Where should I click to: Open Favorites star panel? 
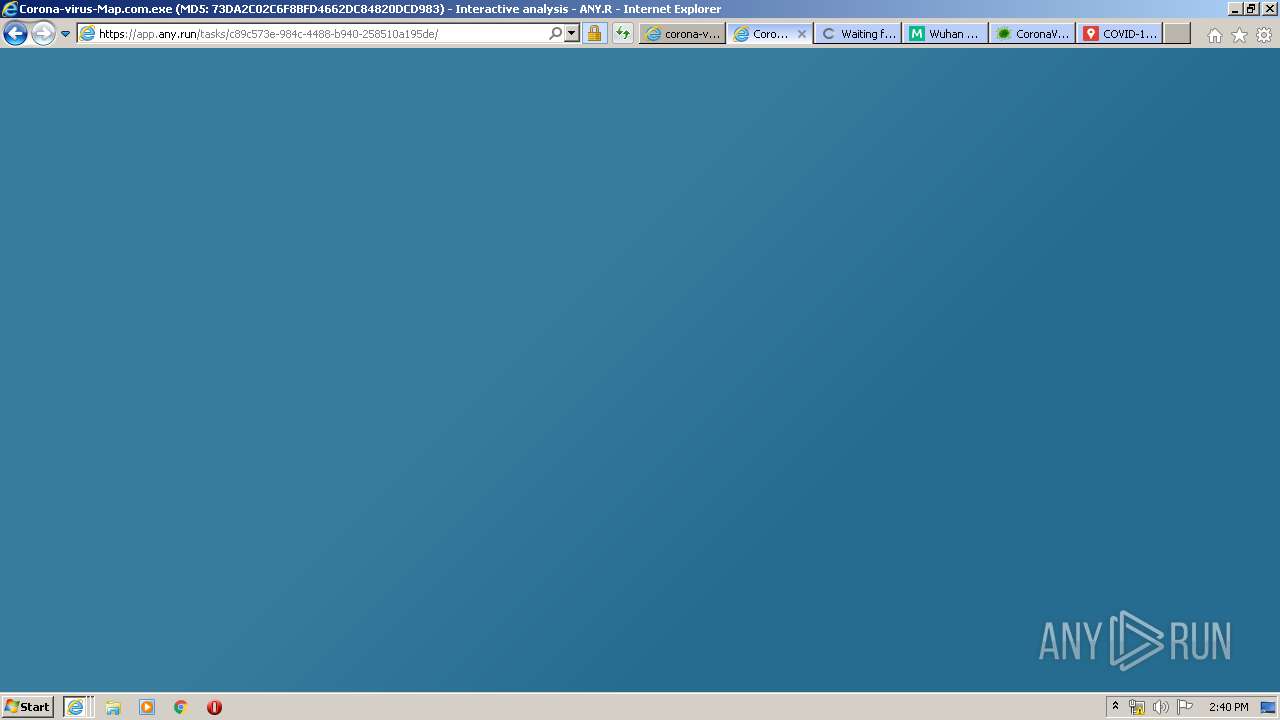pos(1240,35)
